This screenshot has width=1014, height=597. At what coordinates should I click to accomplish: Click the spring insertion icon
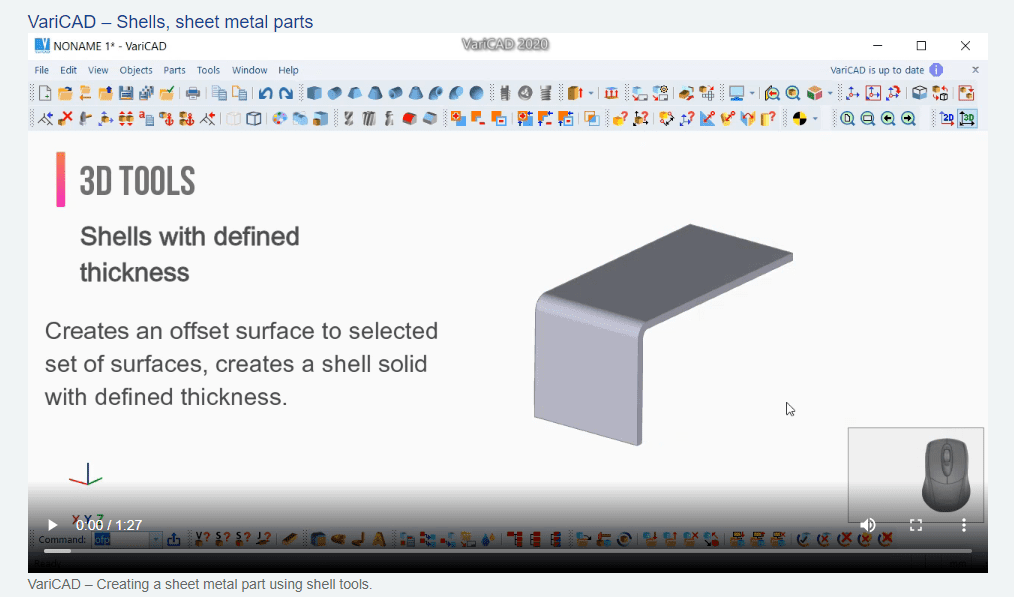tap(545, 93)
